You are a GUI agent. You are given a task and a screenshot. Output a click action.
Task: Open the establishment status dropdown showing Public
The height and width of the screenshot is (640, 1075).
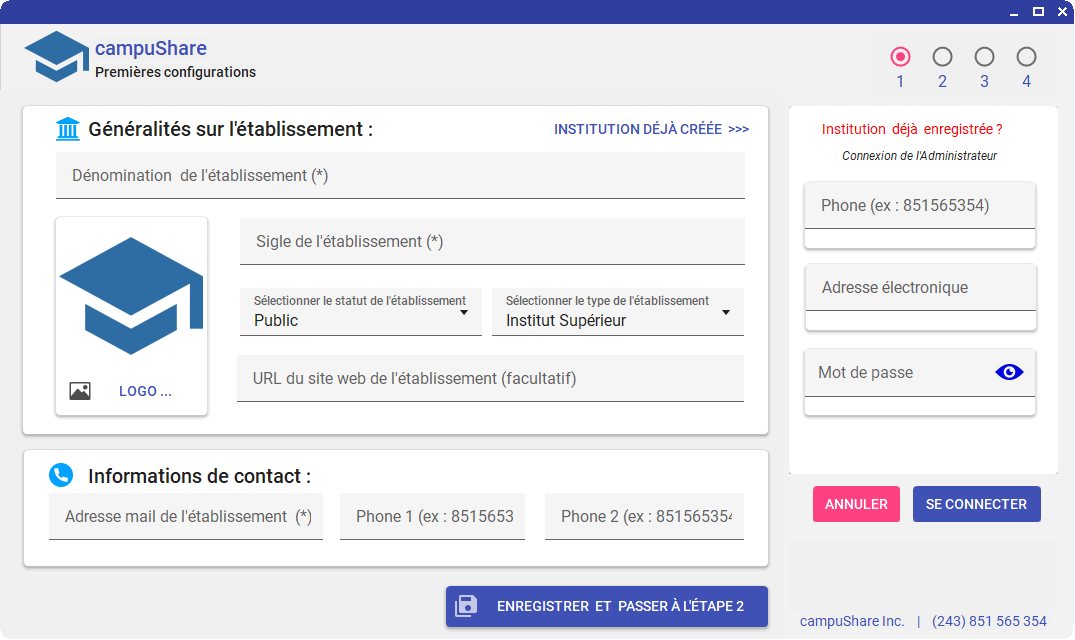pos(360,312)
